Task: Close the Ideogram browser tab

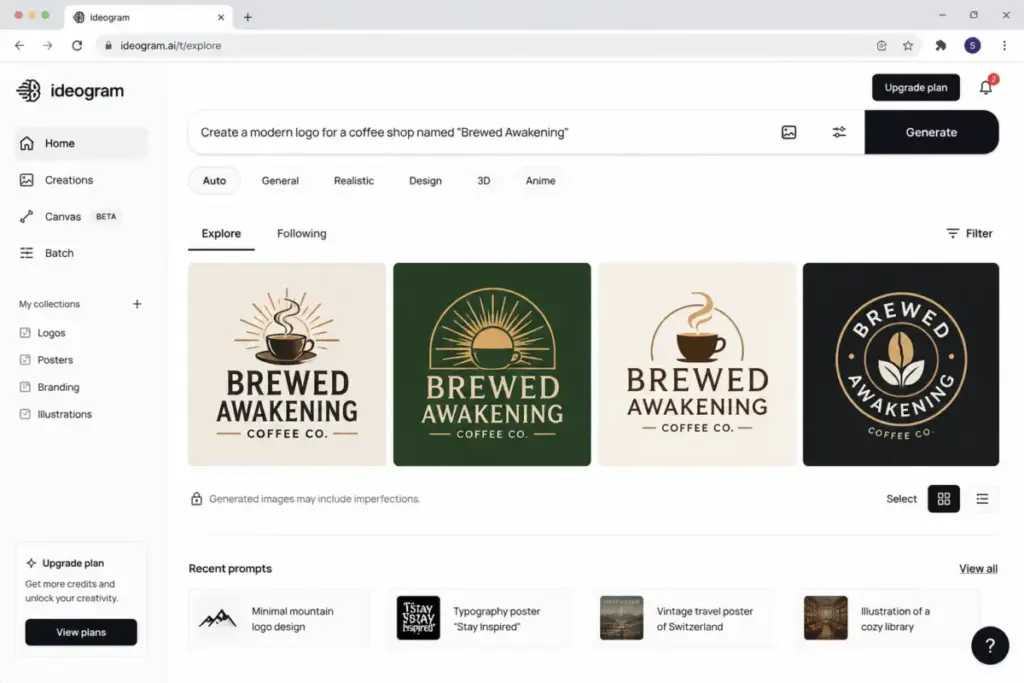Action: coord(221,18)
